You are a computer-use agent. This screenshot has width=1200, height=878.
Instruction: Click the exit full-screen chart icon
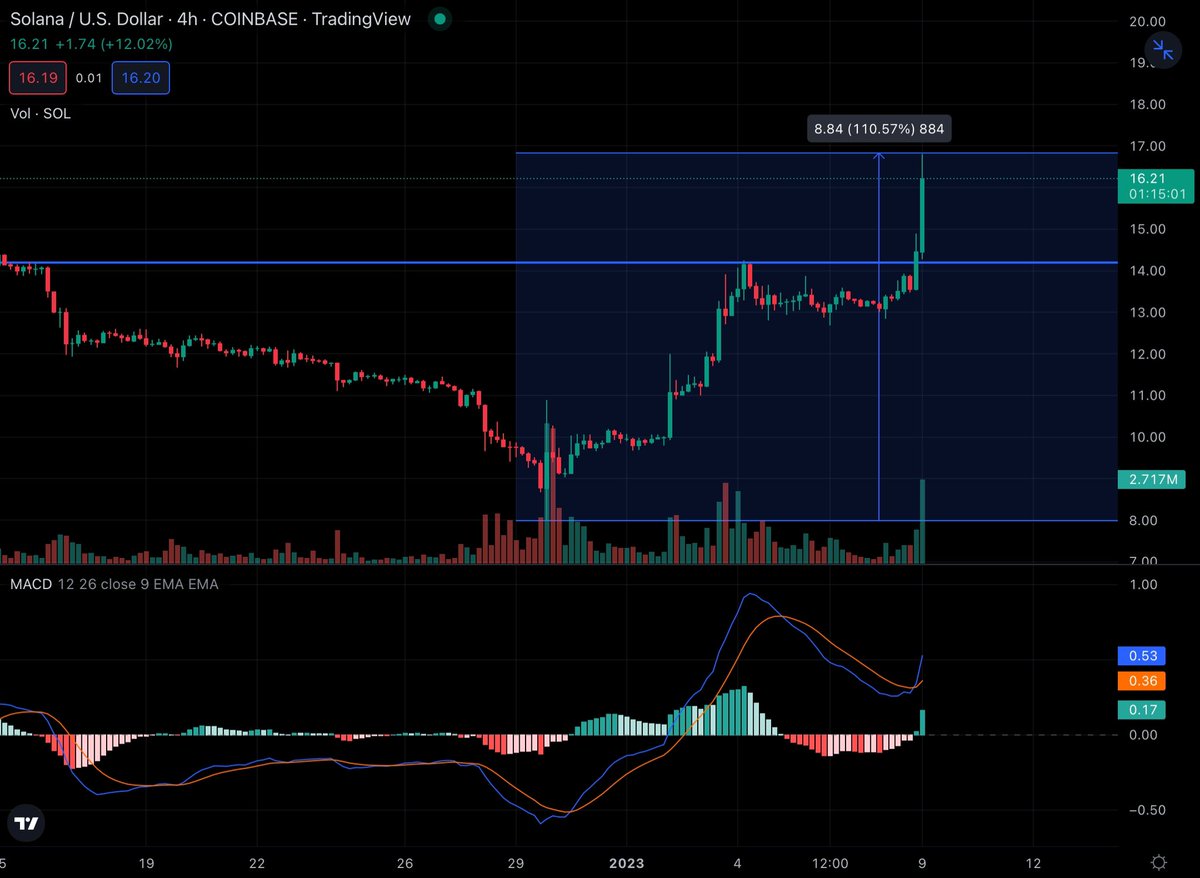click(1162, 50)
